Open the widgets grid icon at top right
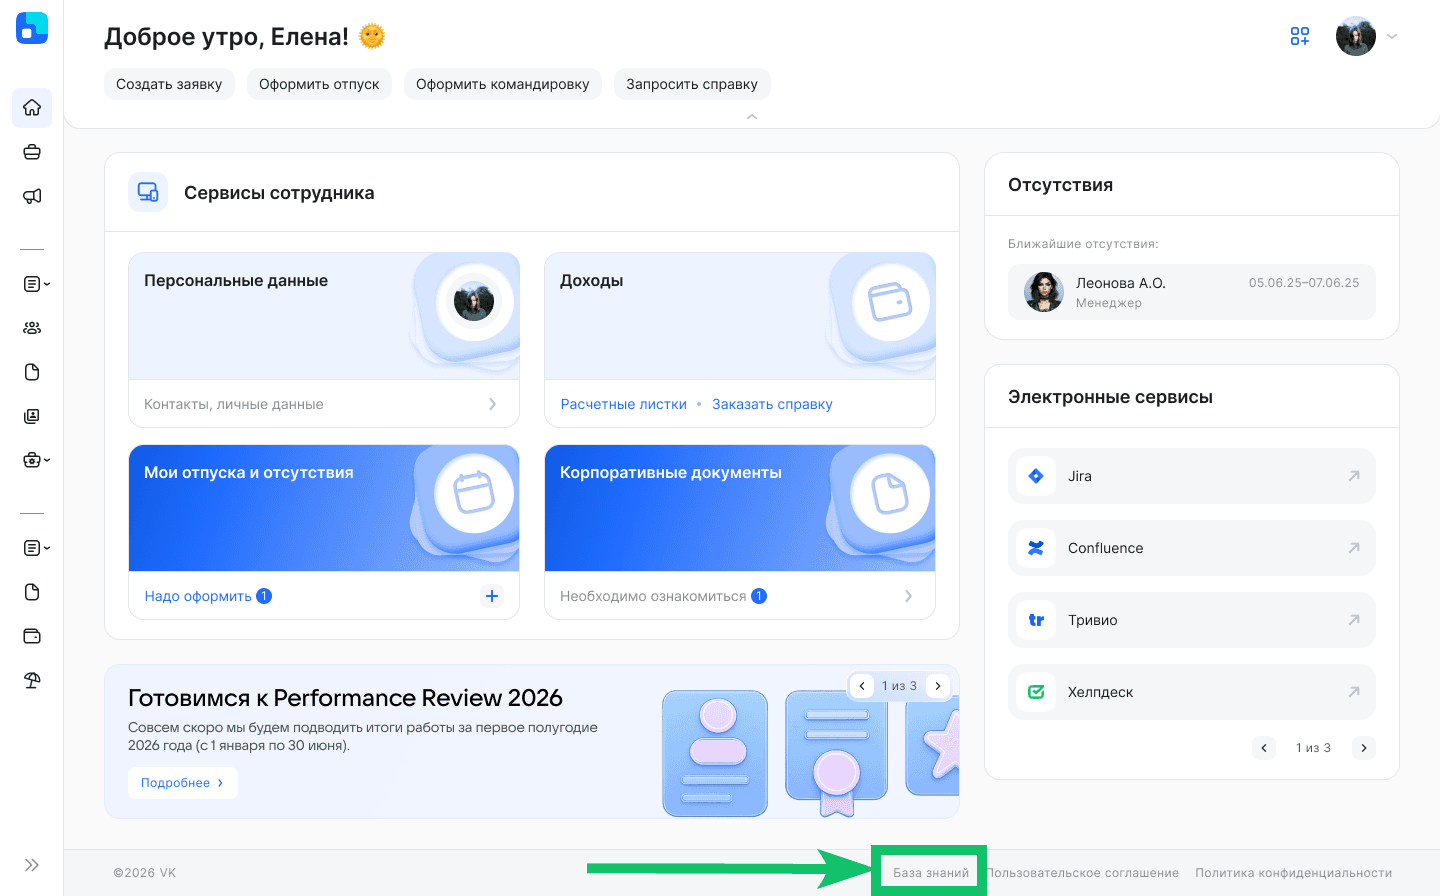1440x896 pixels. tap(1299, 37)
